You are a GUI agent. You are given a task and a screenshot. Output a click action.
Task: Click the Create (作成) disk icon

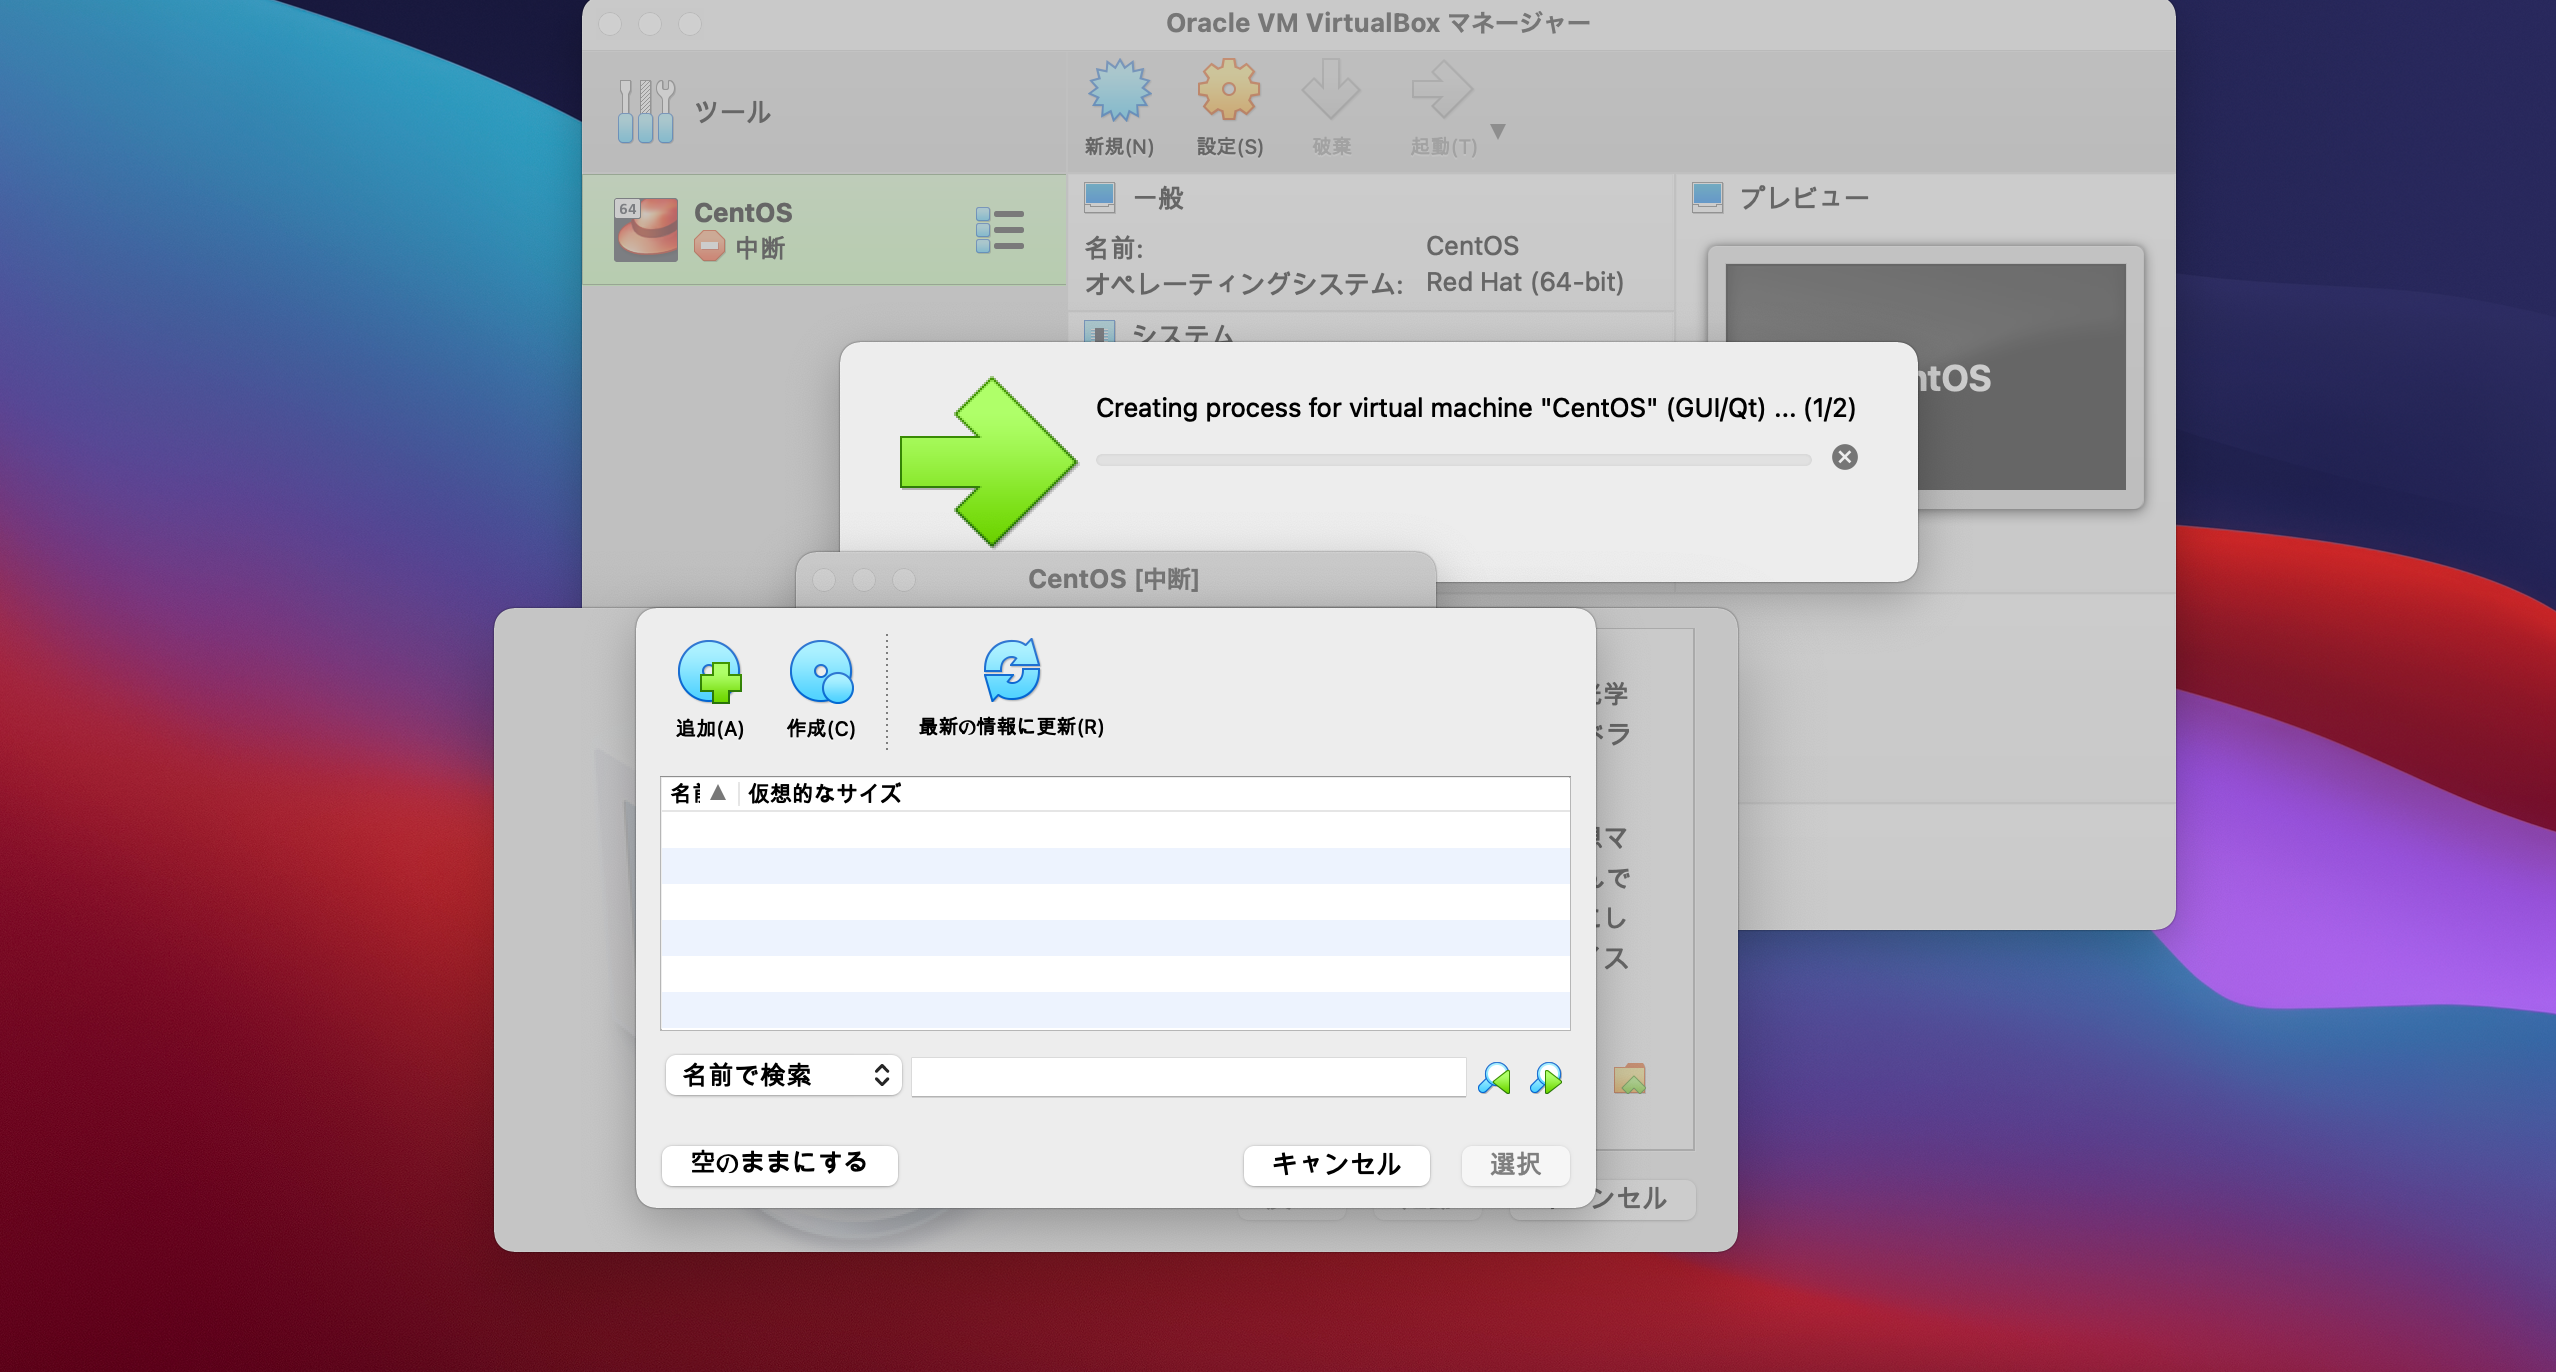[820, 673]
